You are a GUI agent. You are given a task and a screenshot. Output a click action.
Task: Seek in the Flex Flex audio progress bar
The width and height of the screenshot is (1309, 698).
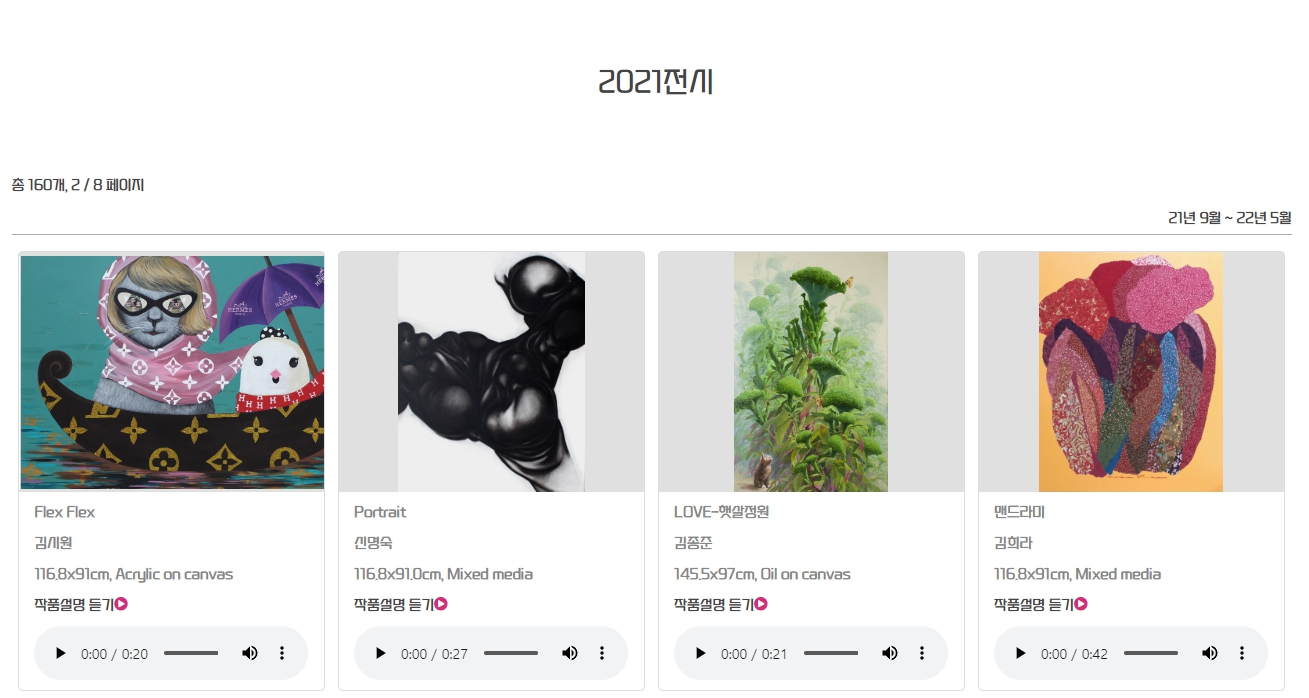[x=191, y=653]
